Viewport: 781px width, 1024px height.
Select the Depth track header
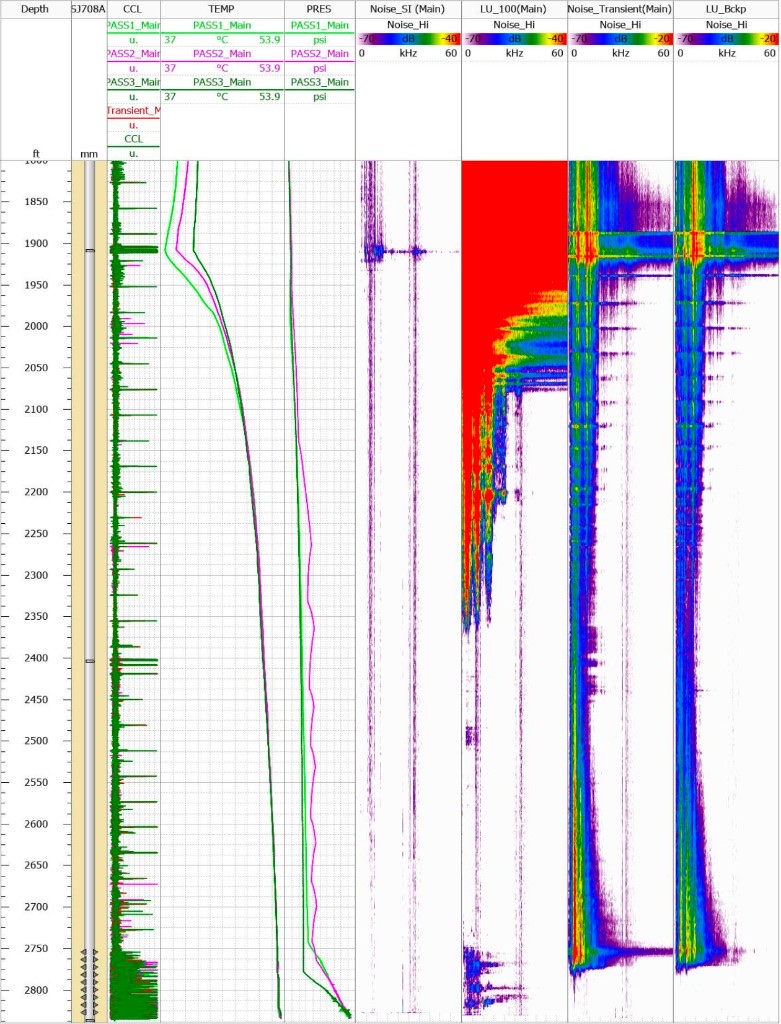click(35, 9)
